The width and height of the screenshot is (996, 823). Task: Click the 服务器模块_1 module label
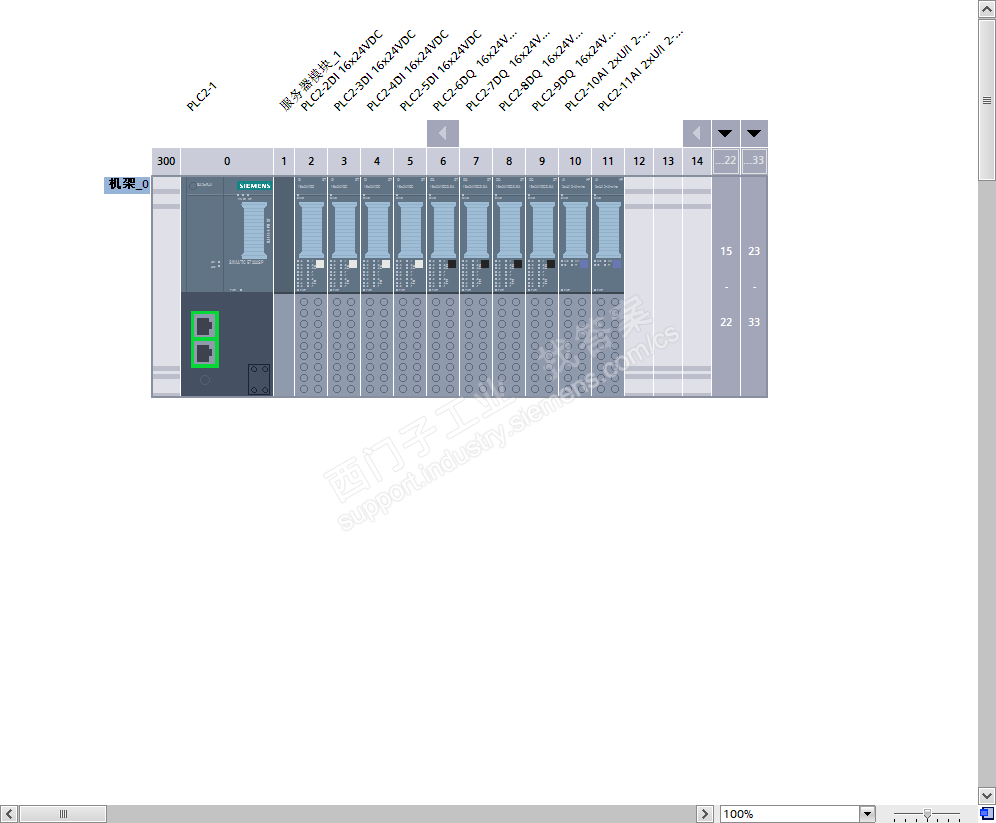coord(311,81)
